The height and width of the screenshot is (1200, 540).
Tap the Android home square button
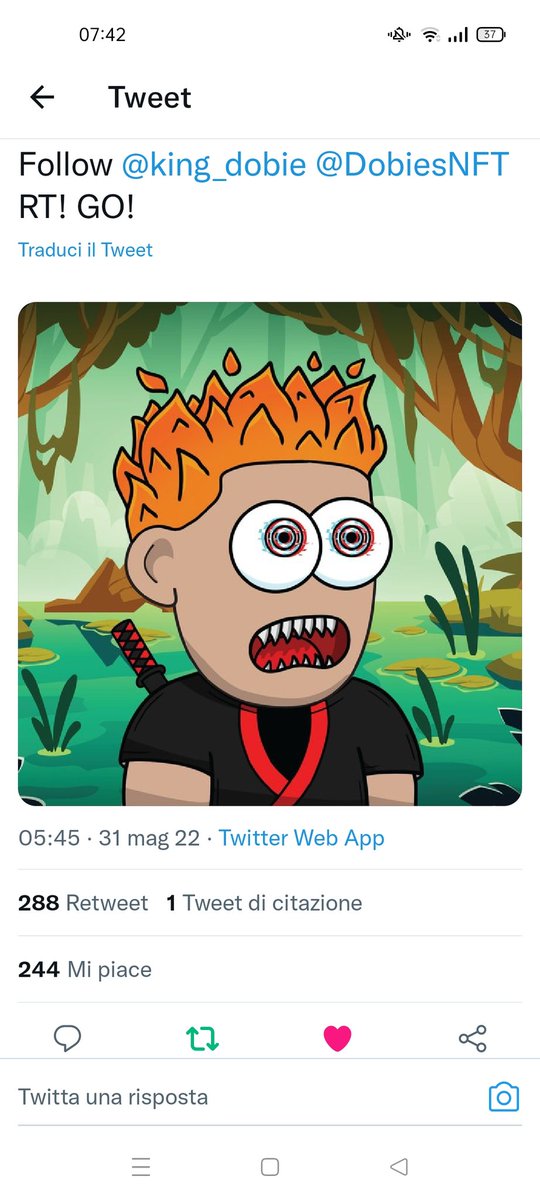[269, 1166]
